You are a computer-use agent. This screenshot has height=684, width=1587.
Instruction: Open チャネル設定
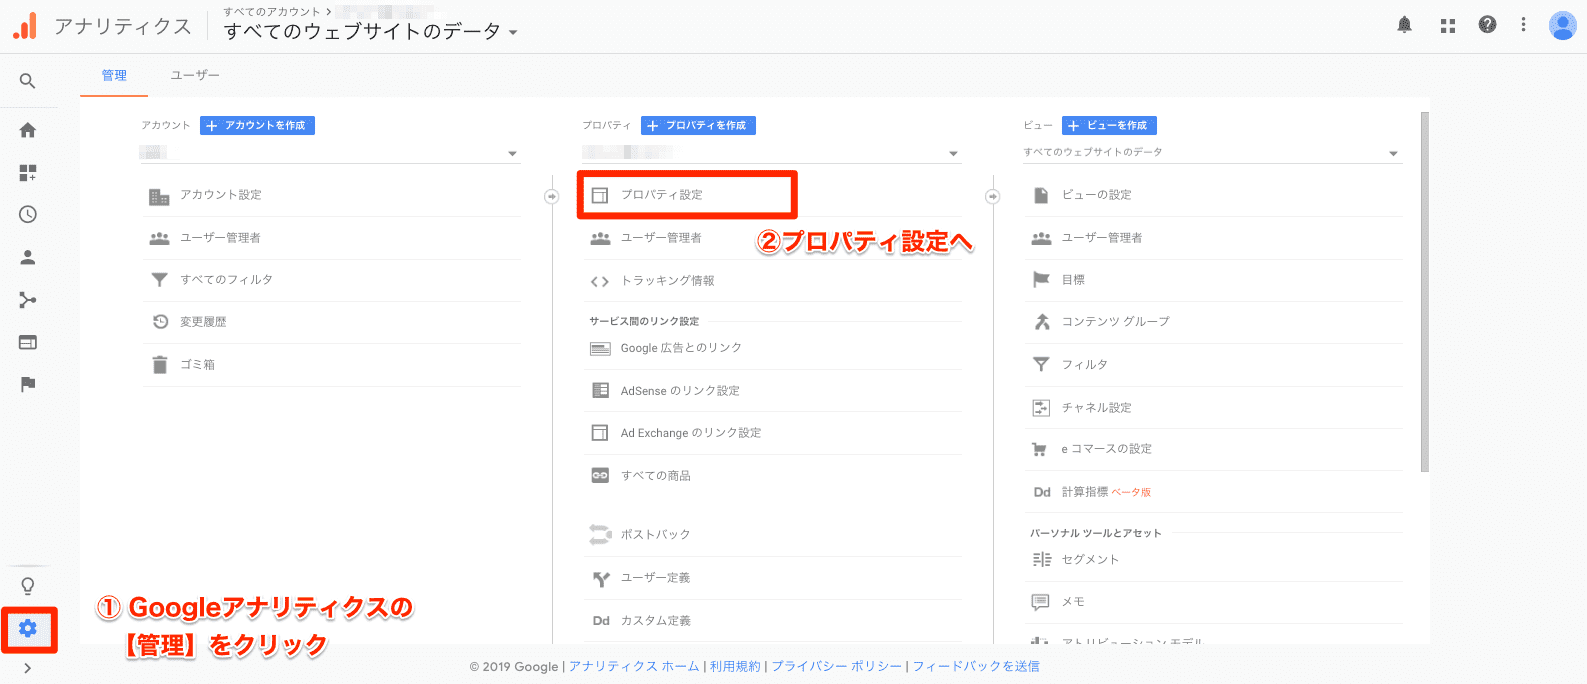(x=1097, y=408)
